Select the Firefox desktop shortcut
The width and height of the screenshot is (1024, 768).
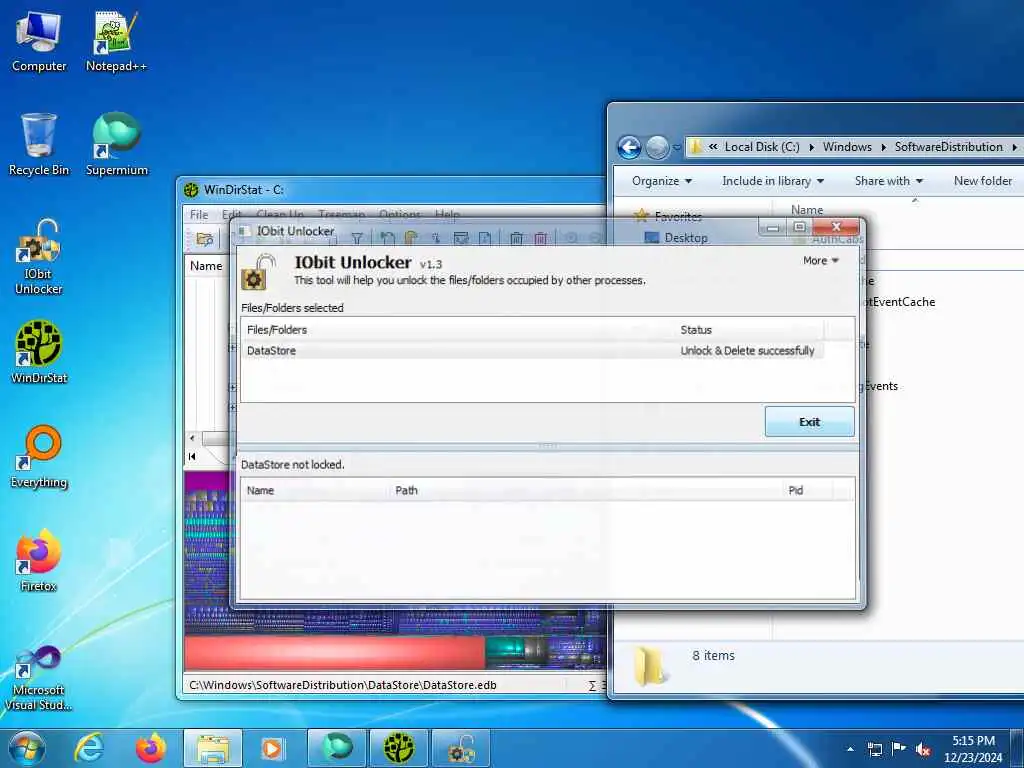tap(39, 560)
